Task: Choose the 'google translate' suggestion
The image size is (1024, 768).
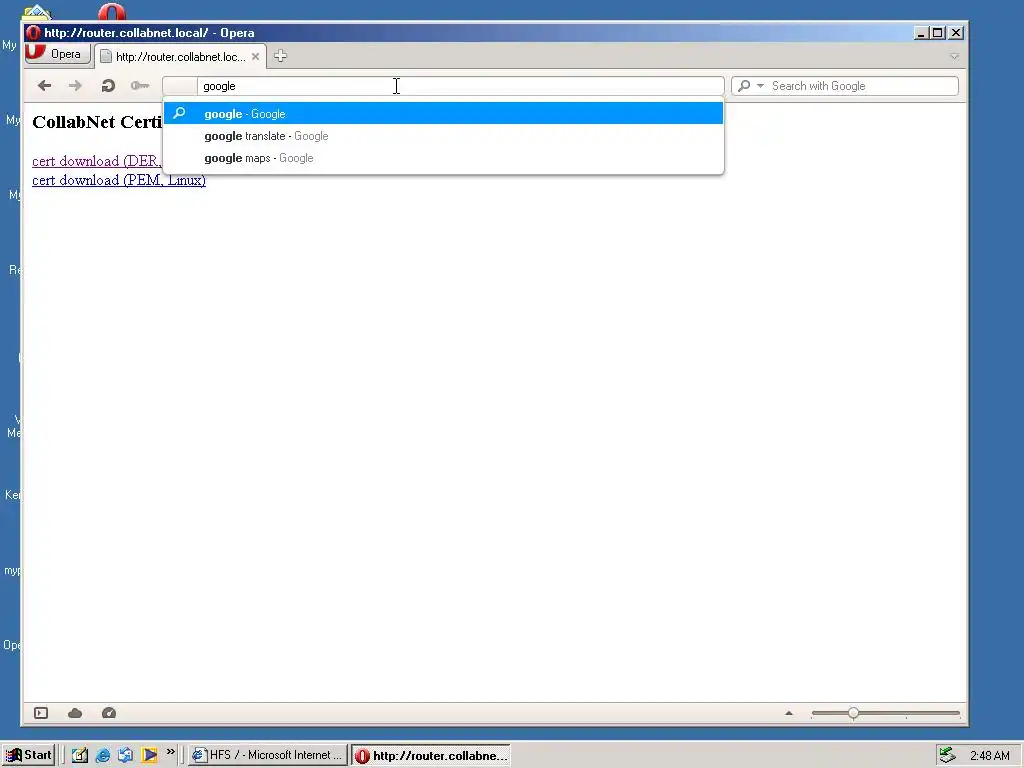Action: point(443,136)
